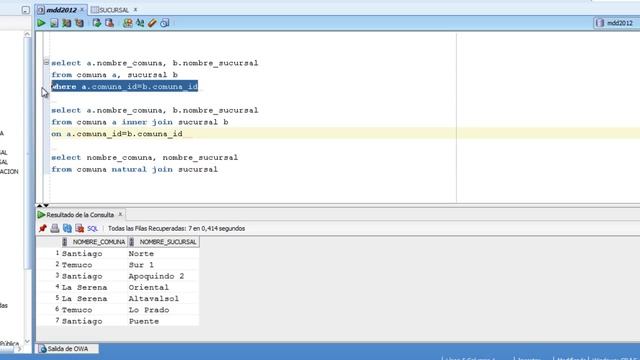Click the Run Script toolbar icon
This screenshot has height=360, width=640.
coord(54,23)
